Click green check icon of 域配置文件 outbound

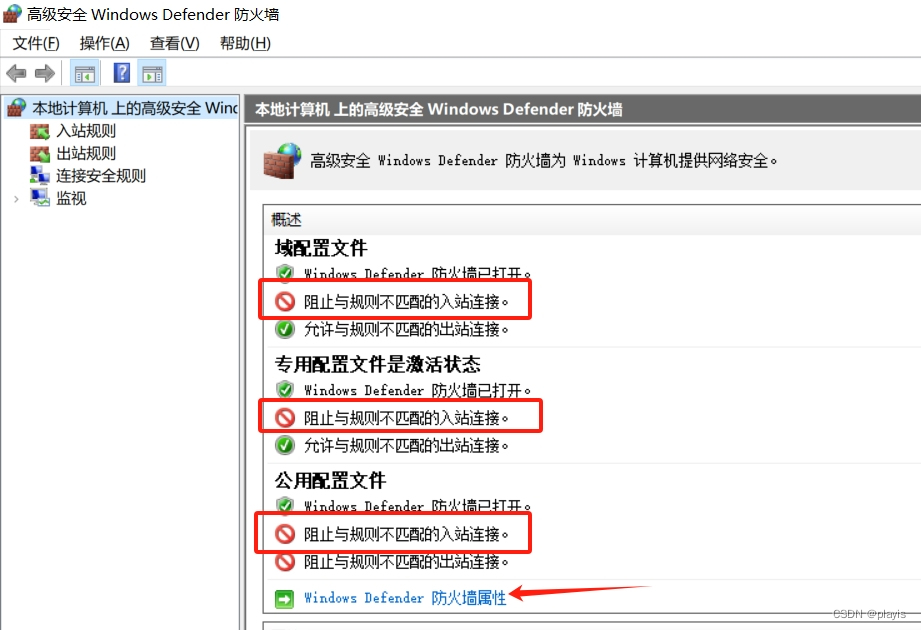(x=285, y=329)
